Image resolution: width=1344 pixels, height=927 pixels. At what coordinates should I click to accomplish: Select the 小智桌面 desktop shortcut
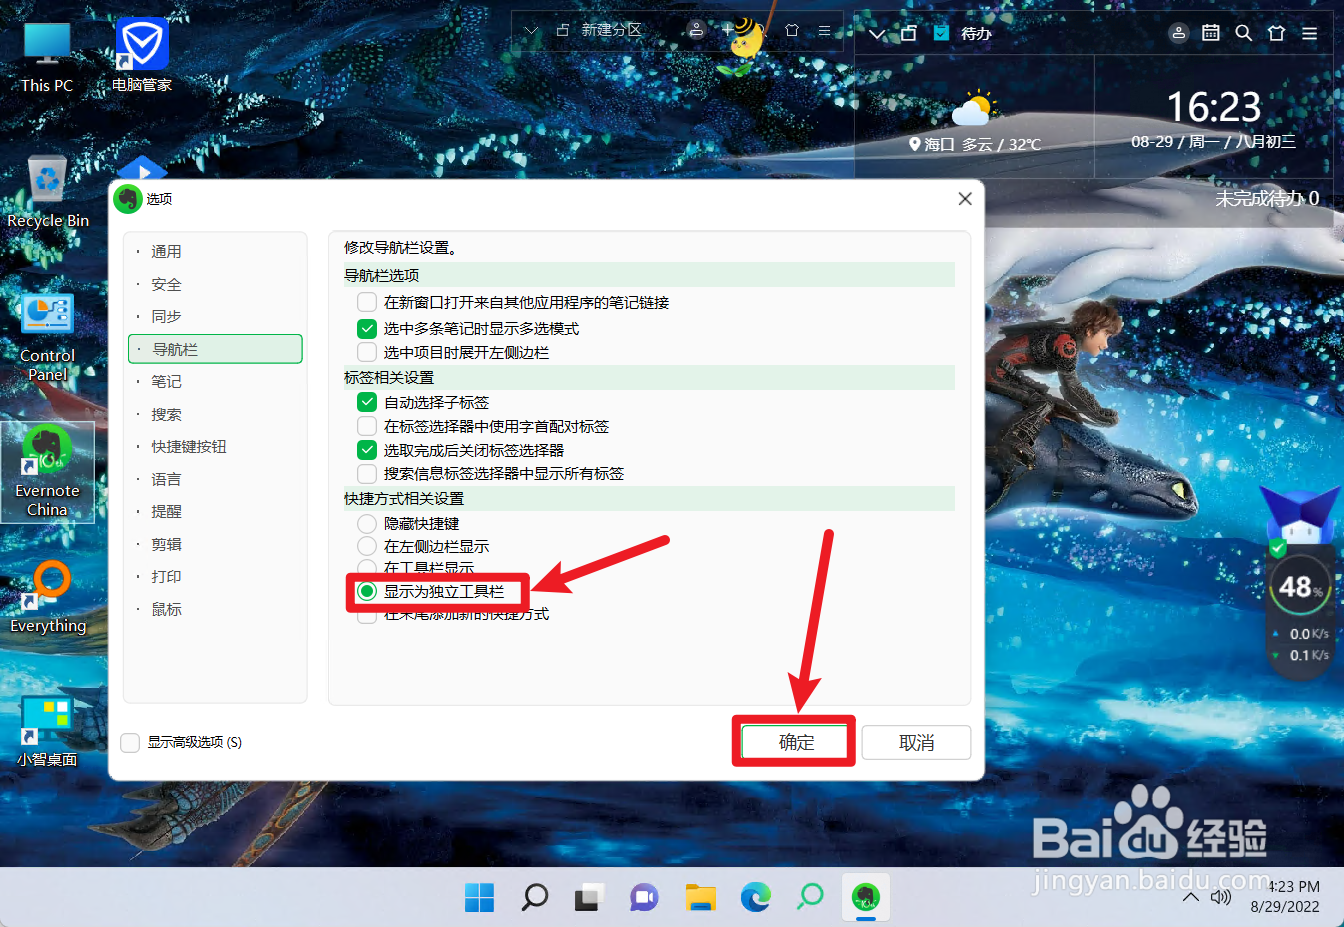coord(47,732)
